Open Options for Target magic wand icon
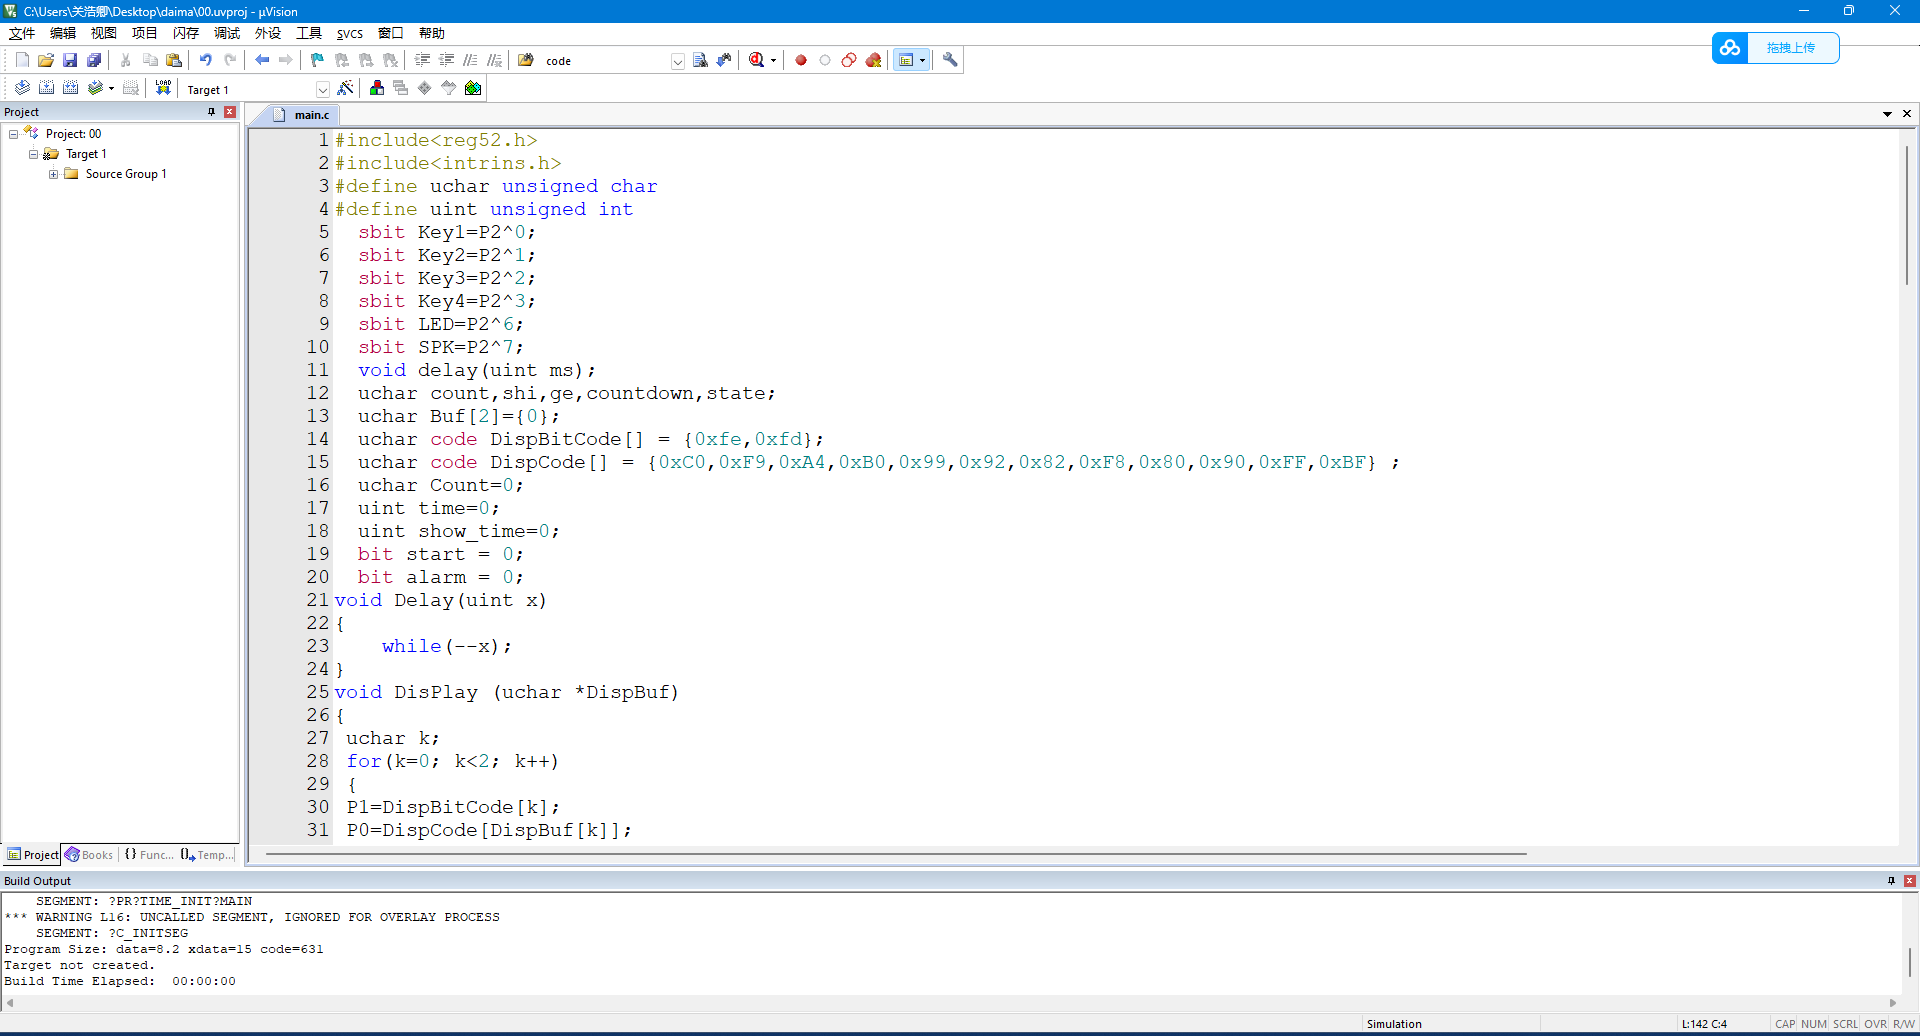 (x=345, y=88)
